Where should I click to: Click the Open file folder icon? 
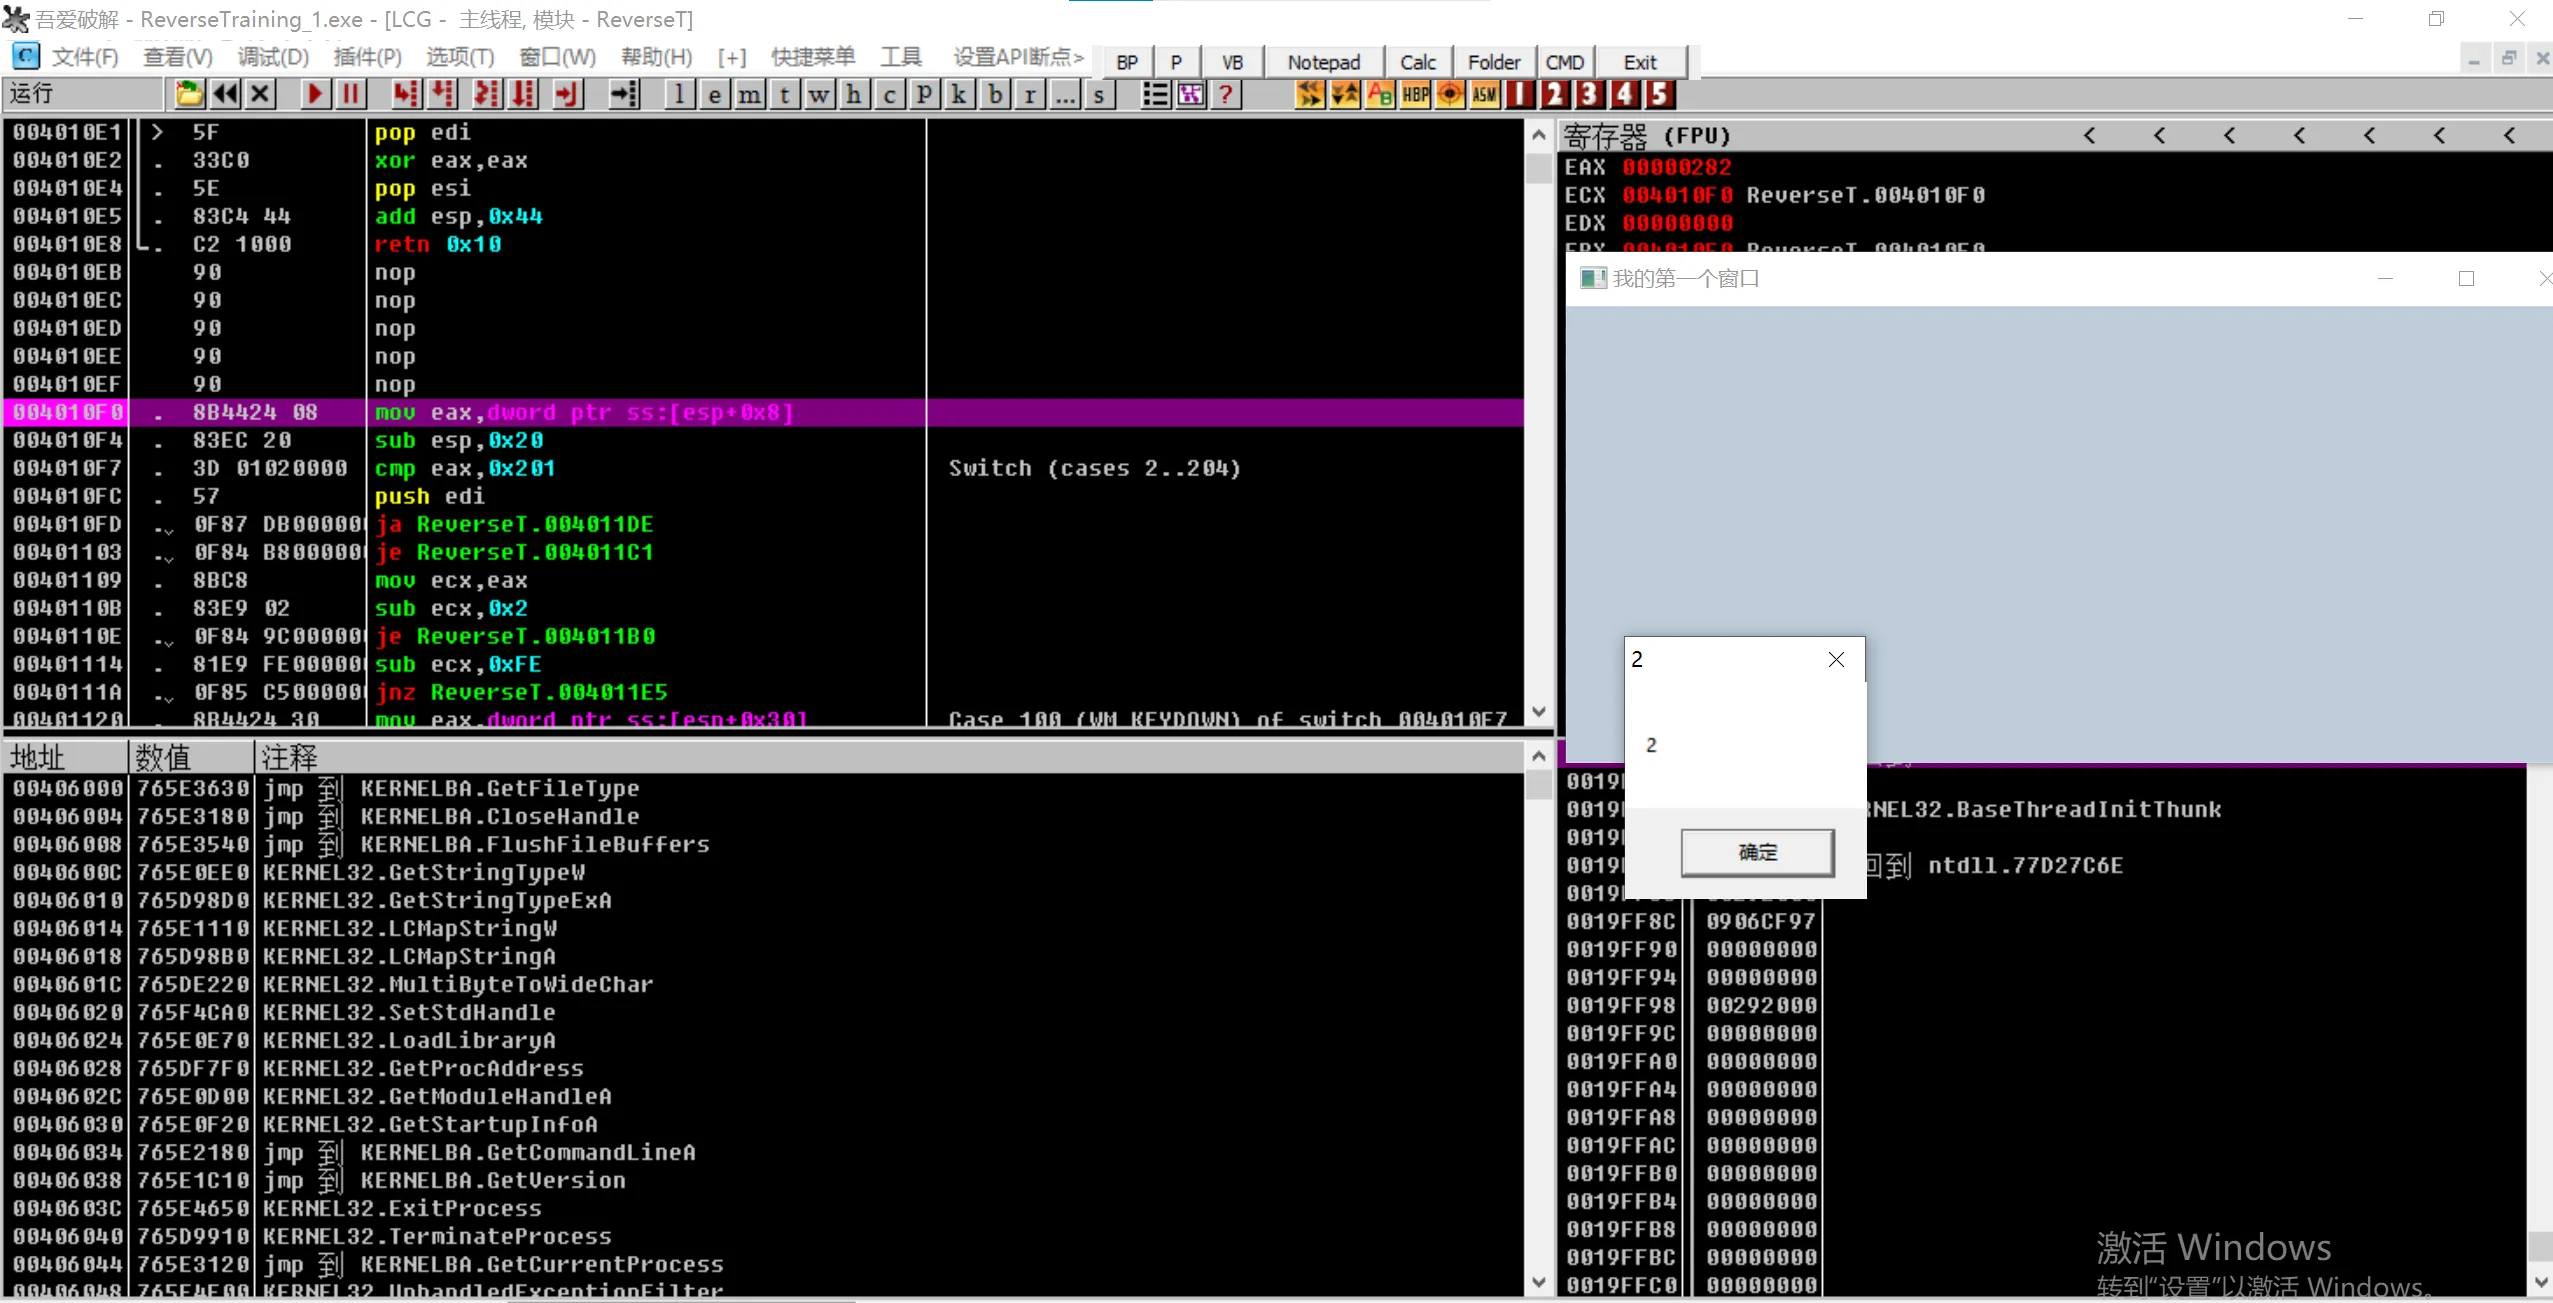188,94
